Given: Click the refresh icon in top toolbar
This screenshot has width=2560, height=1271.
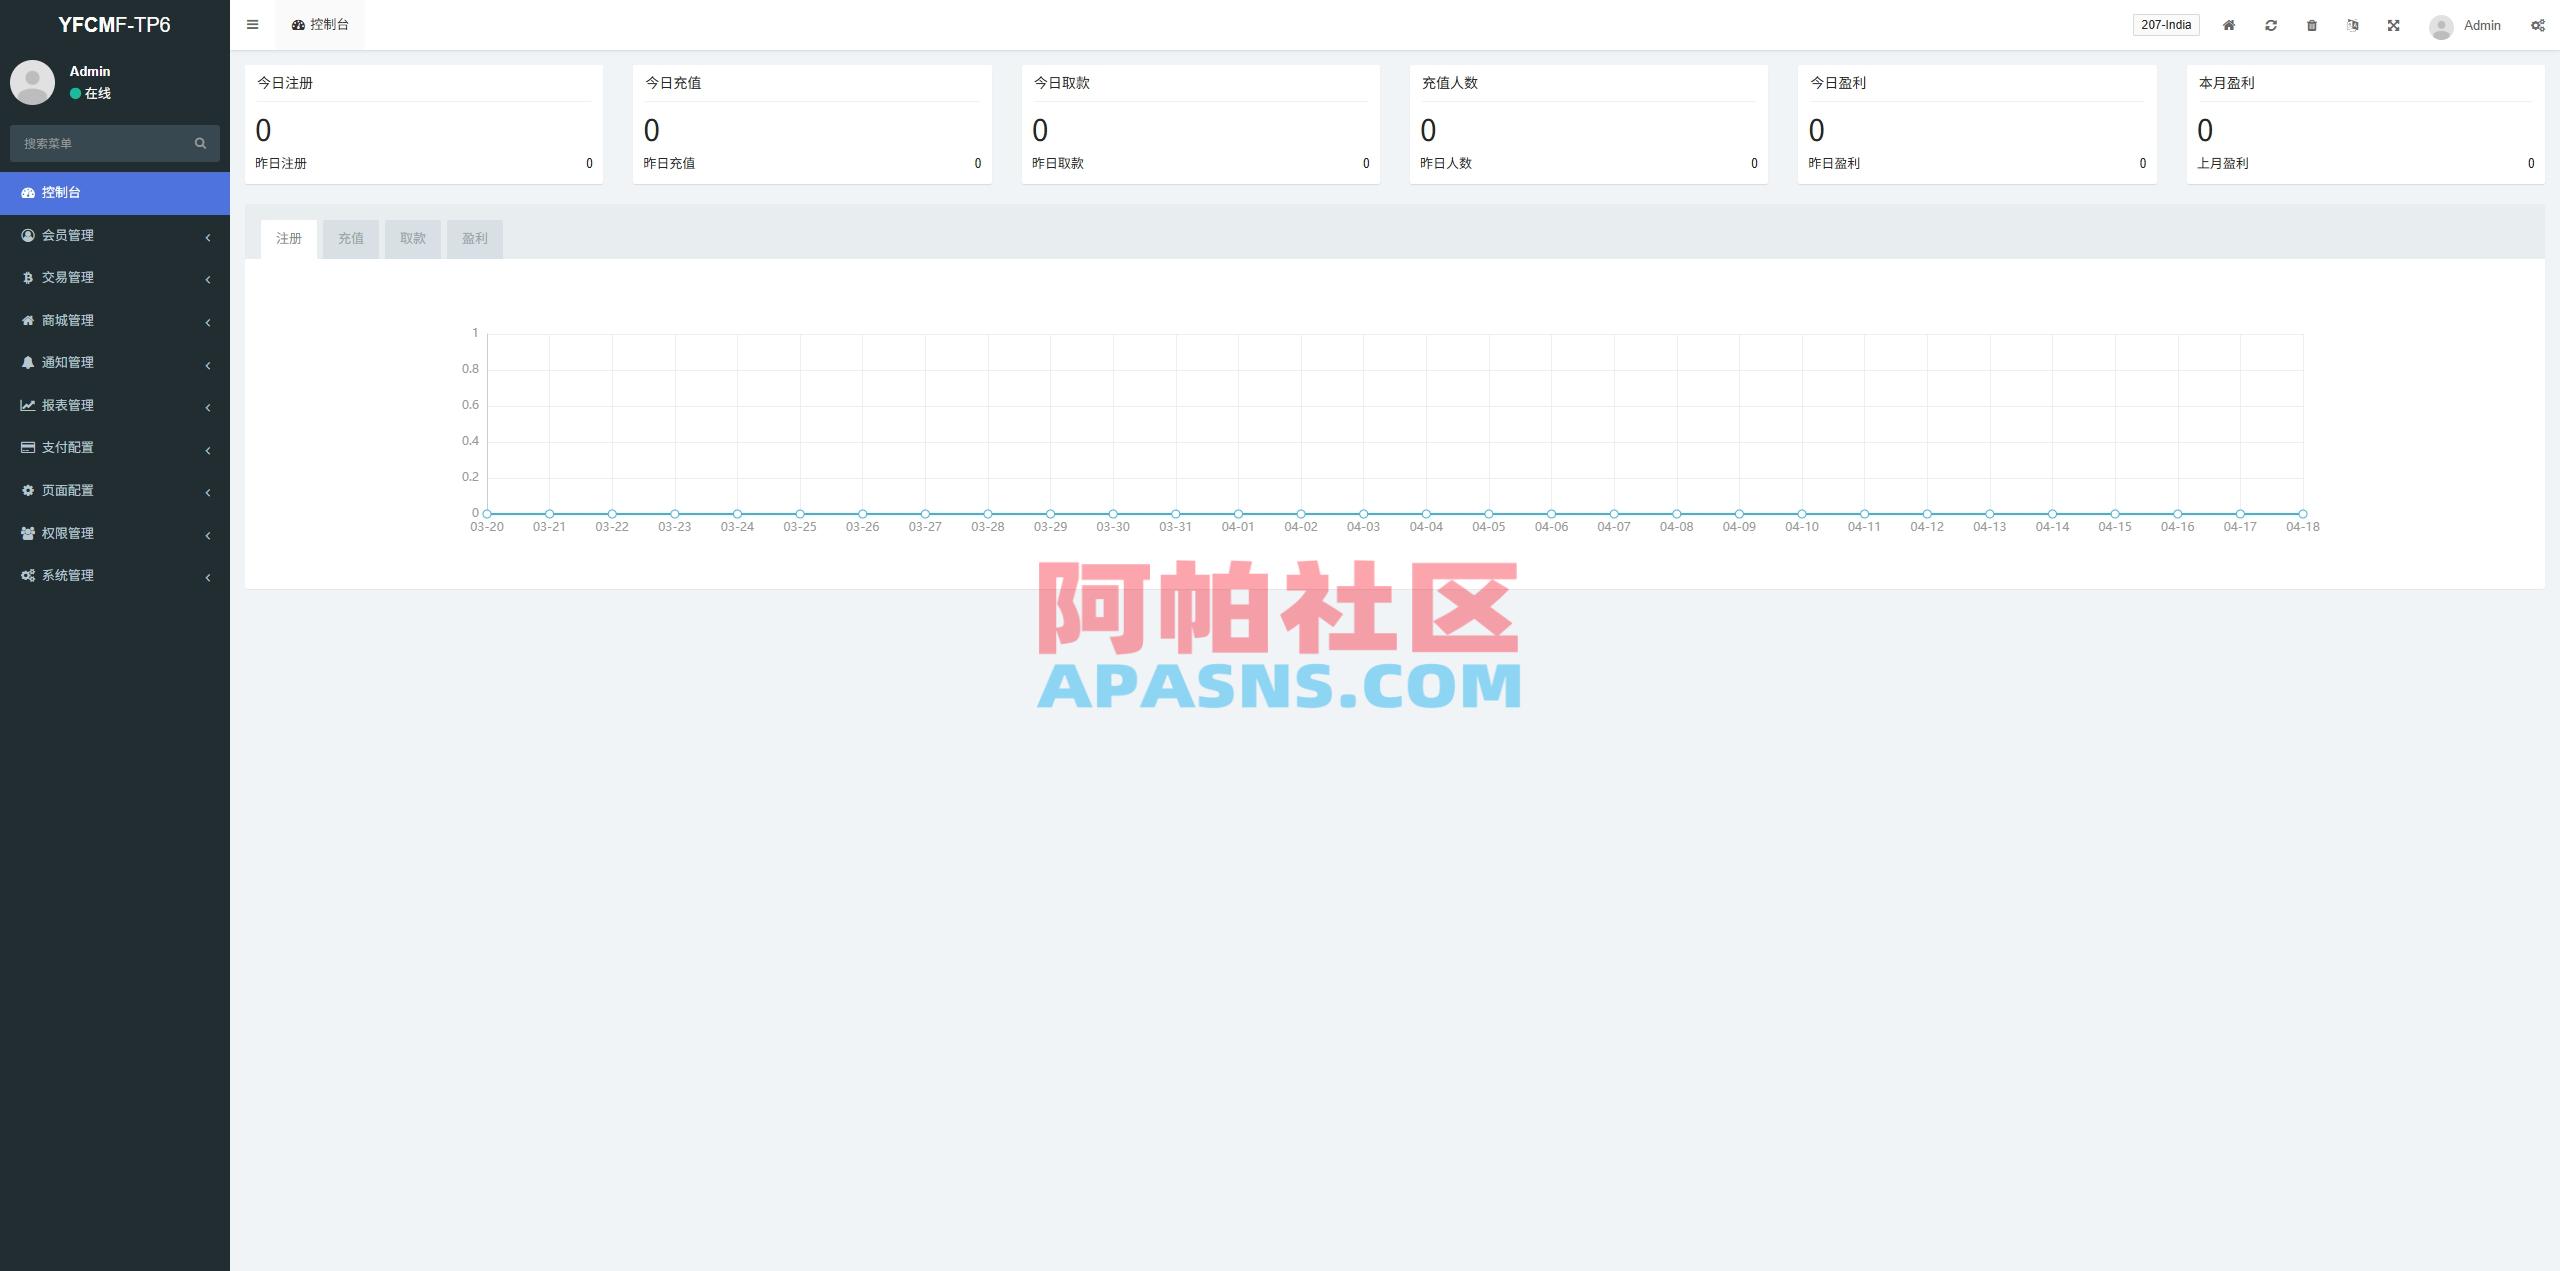Looking at the screenshot, I should click(x=2271, y=24).
